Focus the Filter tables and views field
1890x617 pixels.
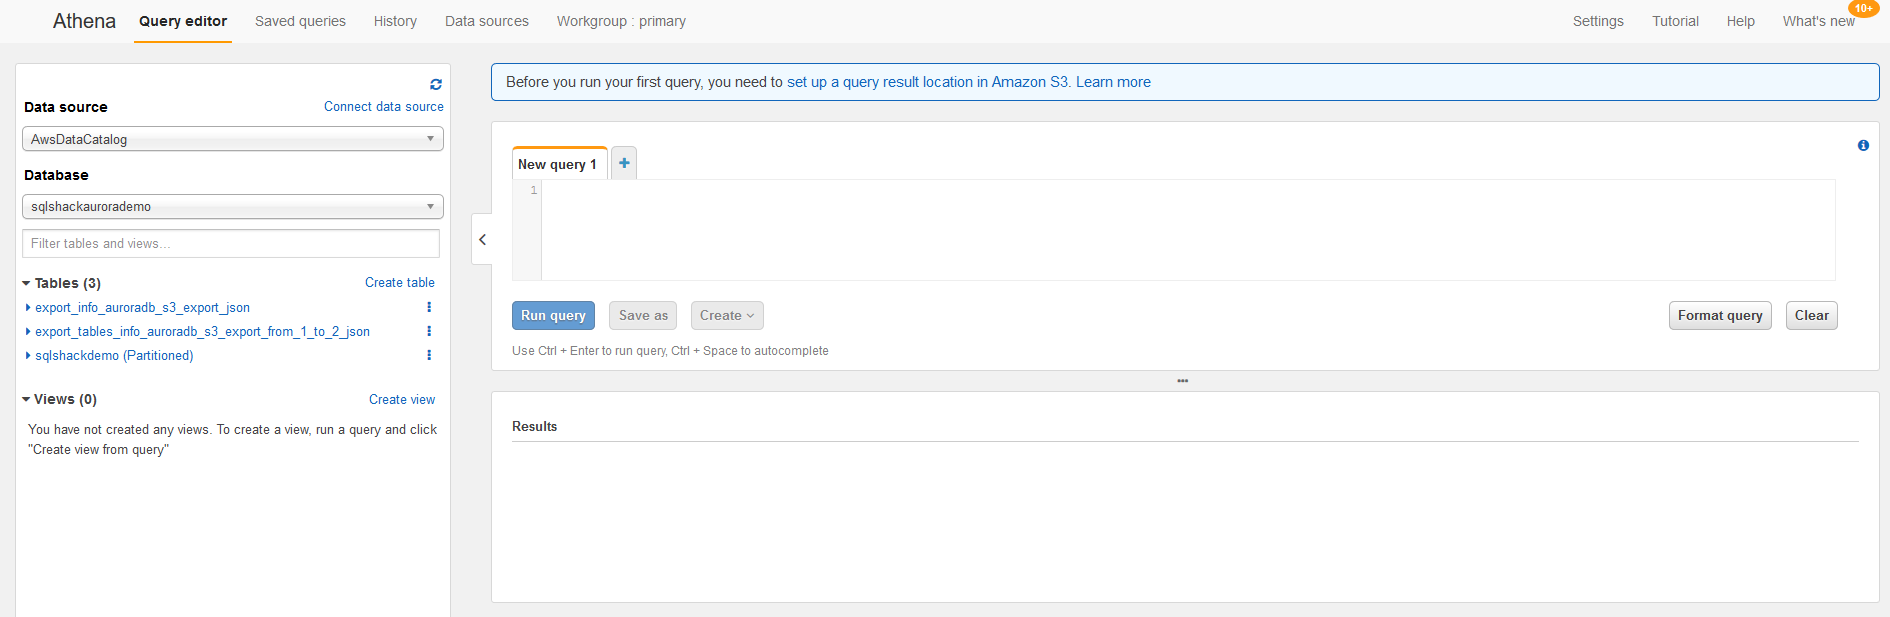pos(231,243)
